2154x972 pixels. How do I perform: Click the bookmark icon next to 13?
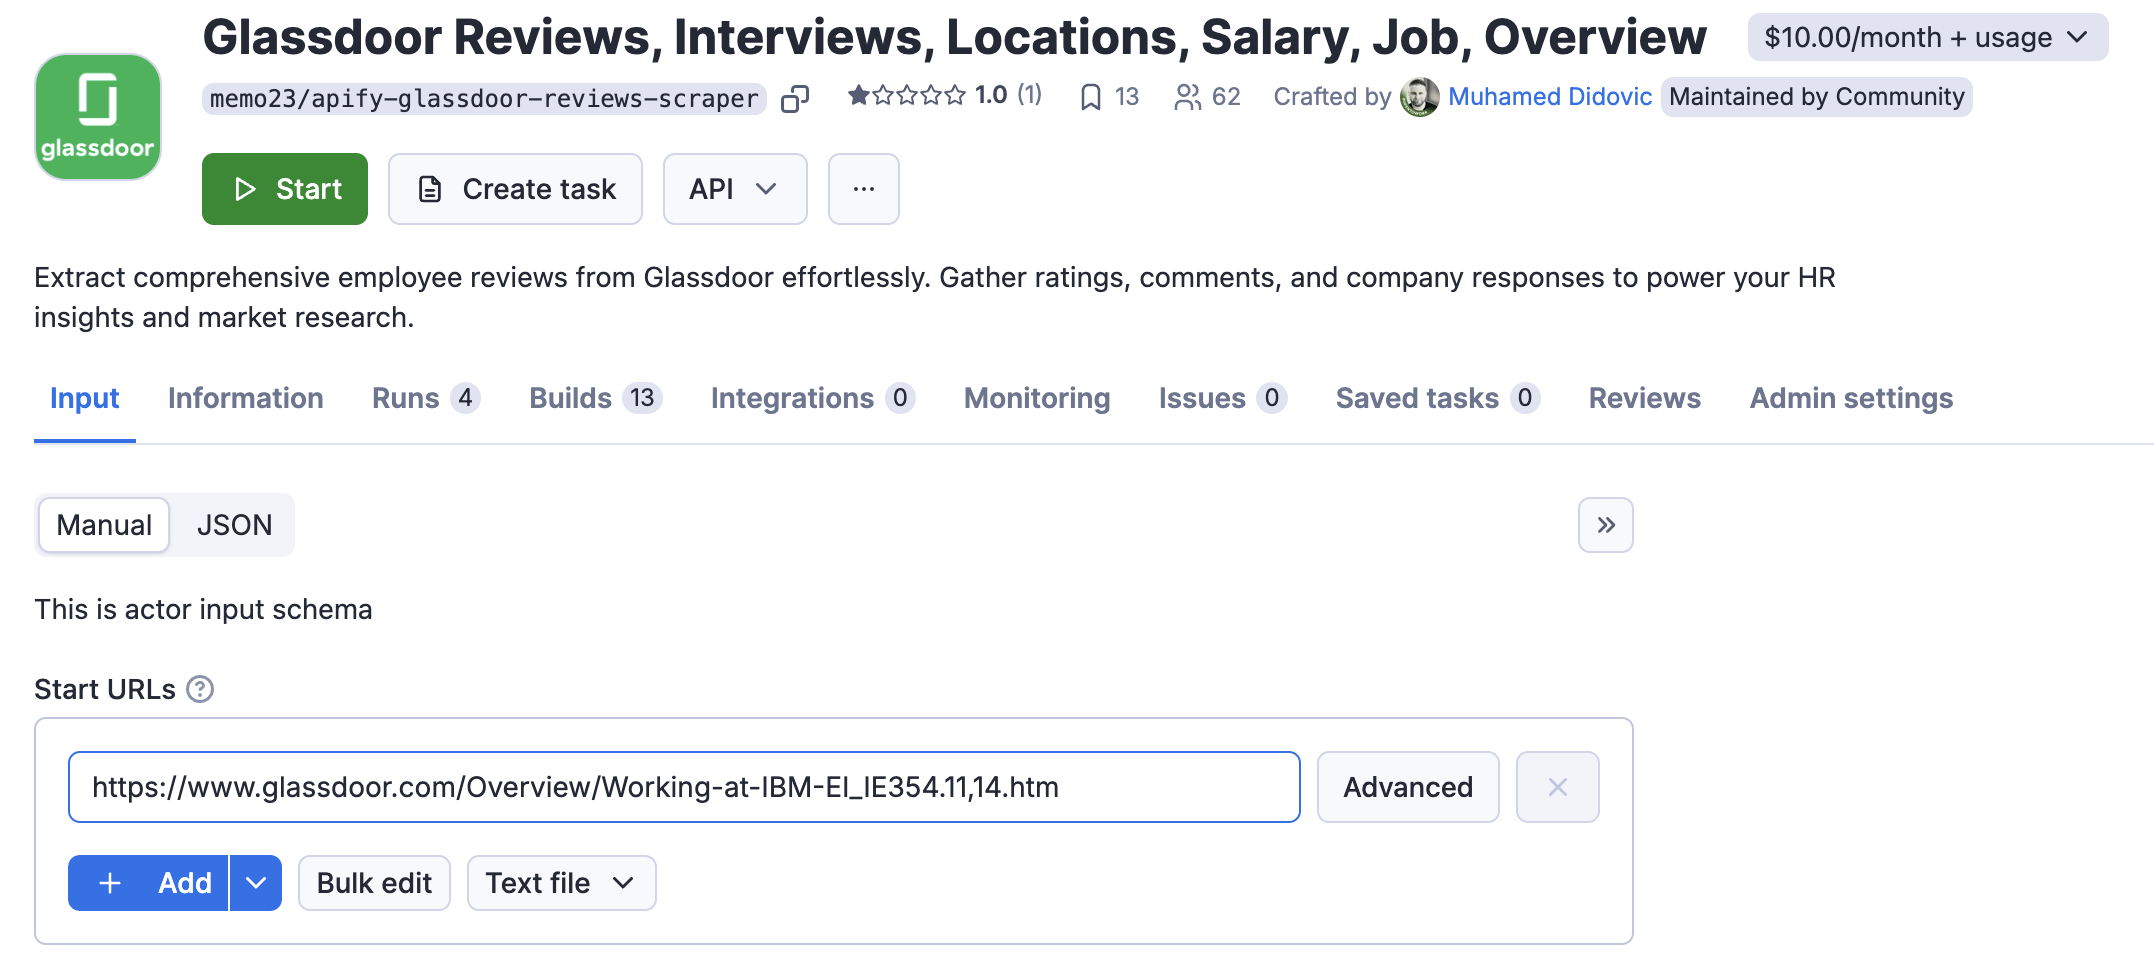(x=1091, y=97)
